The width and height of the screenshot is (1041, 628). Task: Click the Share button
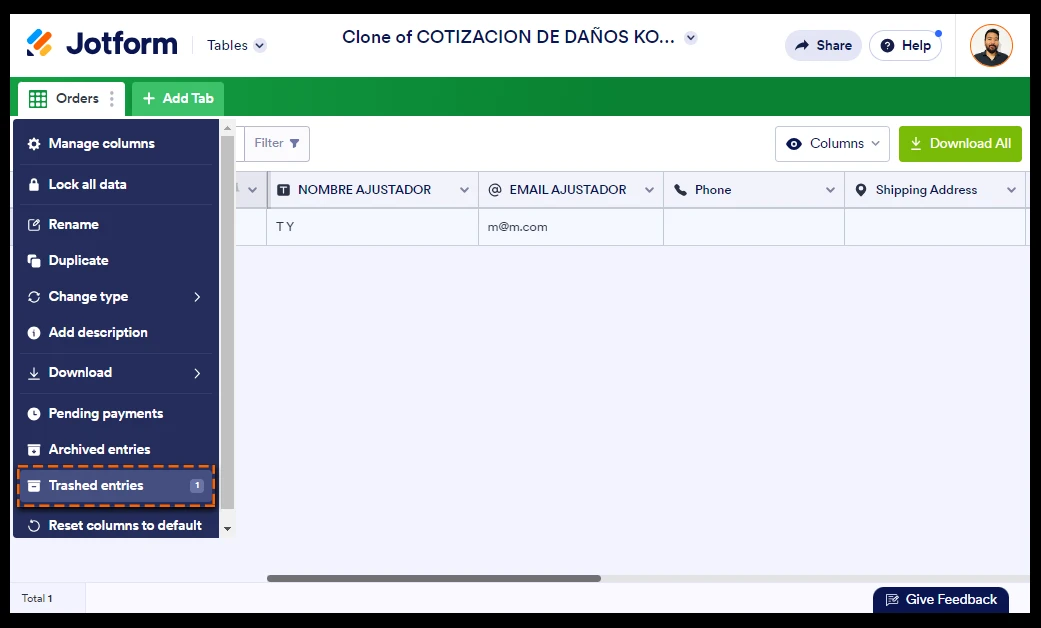pyautogui.click(x=823, y=45)
